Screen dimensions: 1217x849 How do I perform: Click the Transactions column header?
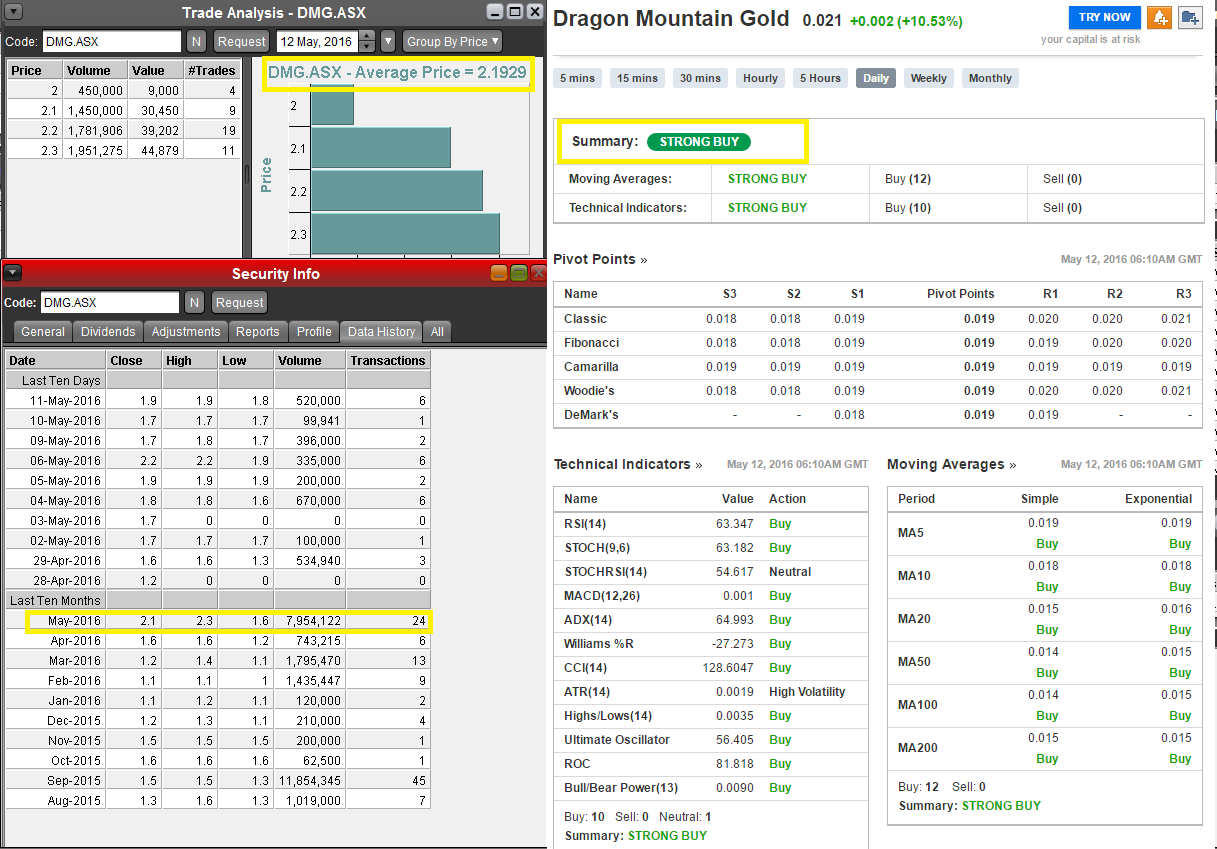click(x=388, y=360)
